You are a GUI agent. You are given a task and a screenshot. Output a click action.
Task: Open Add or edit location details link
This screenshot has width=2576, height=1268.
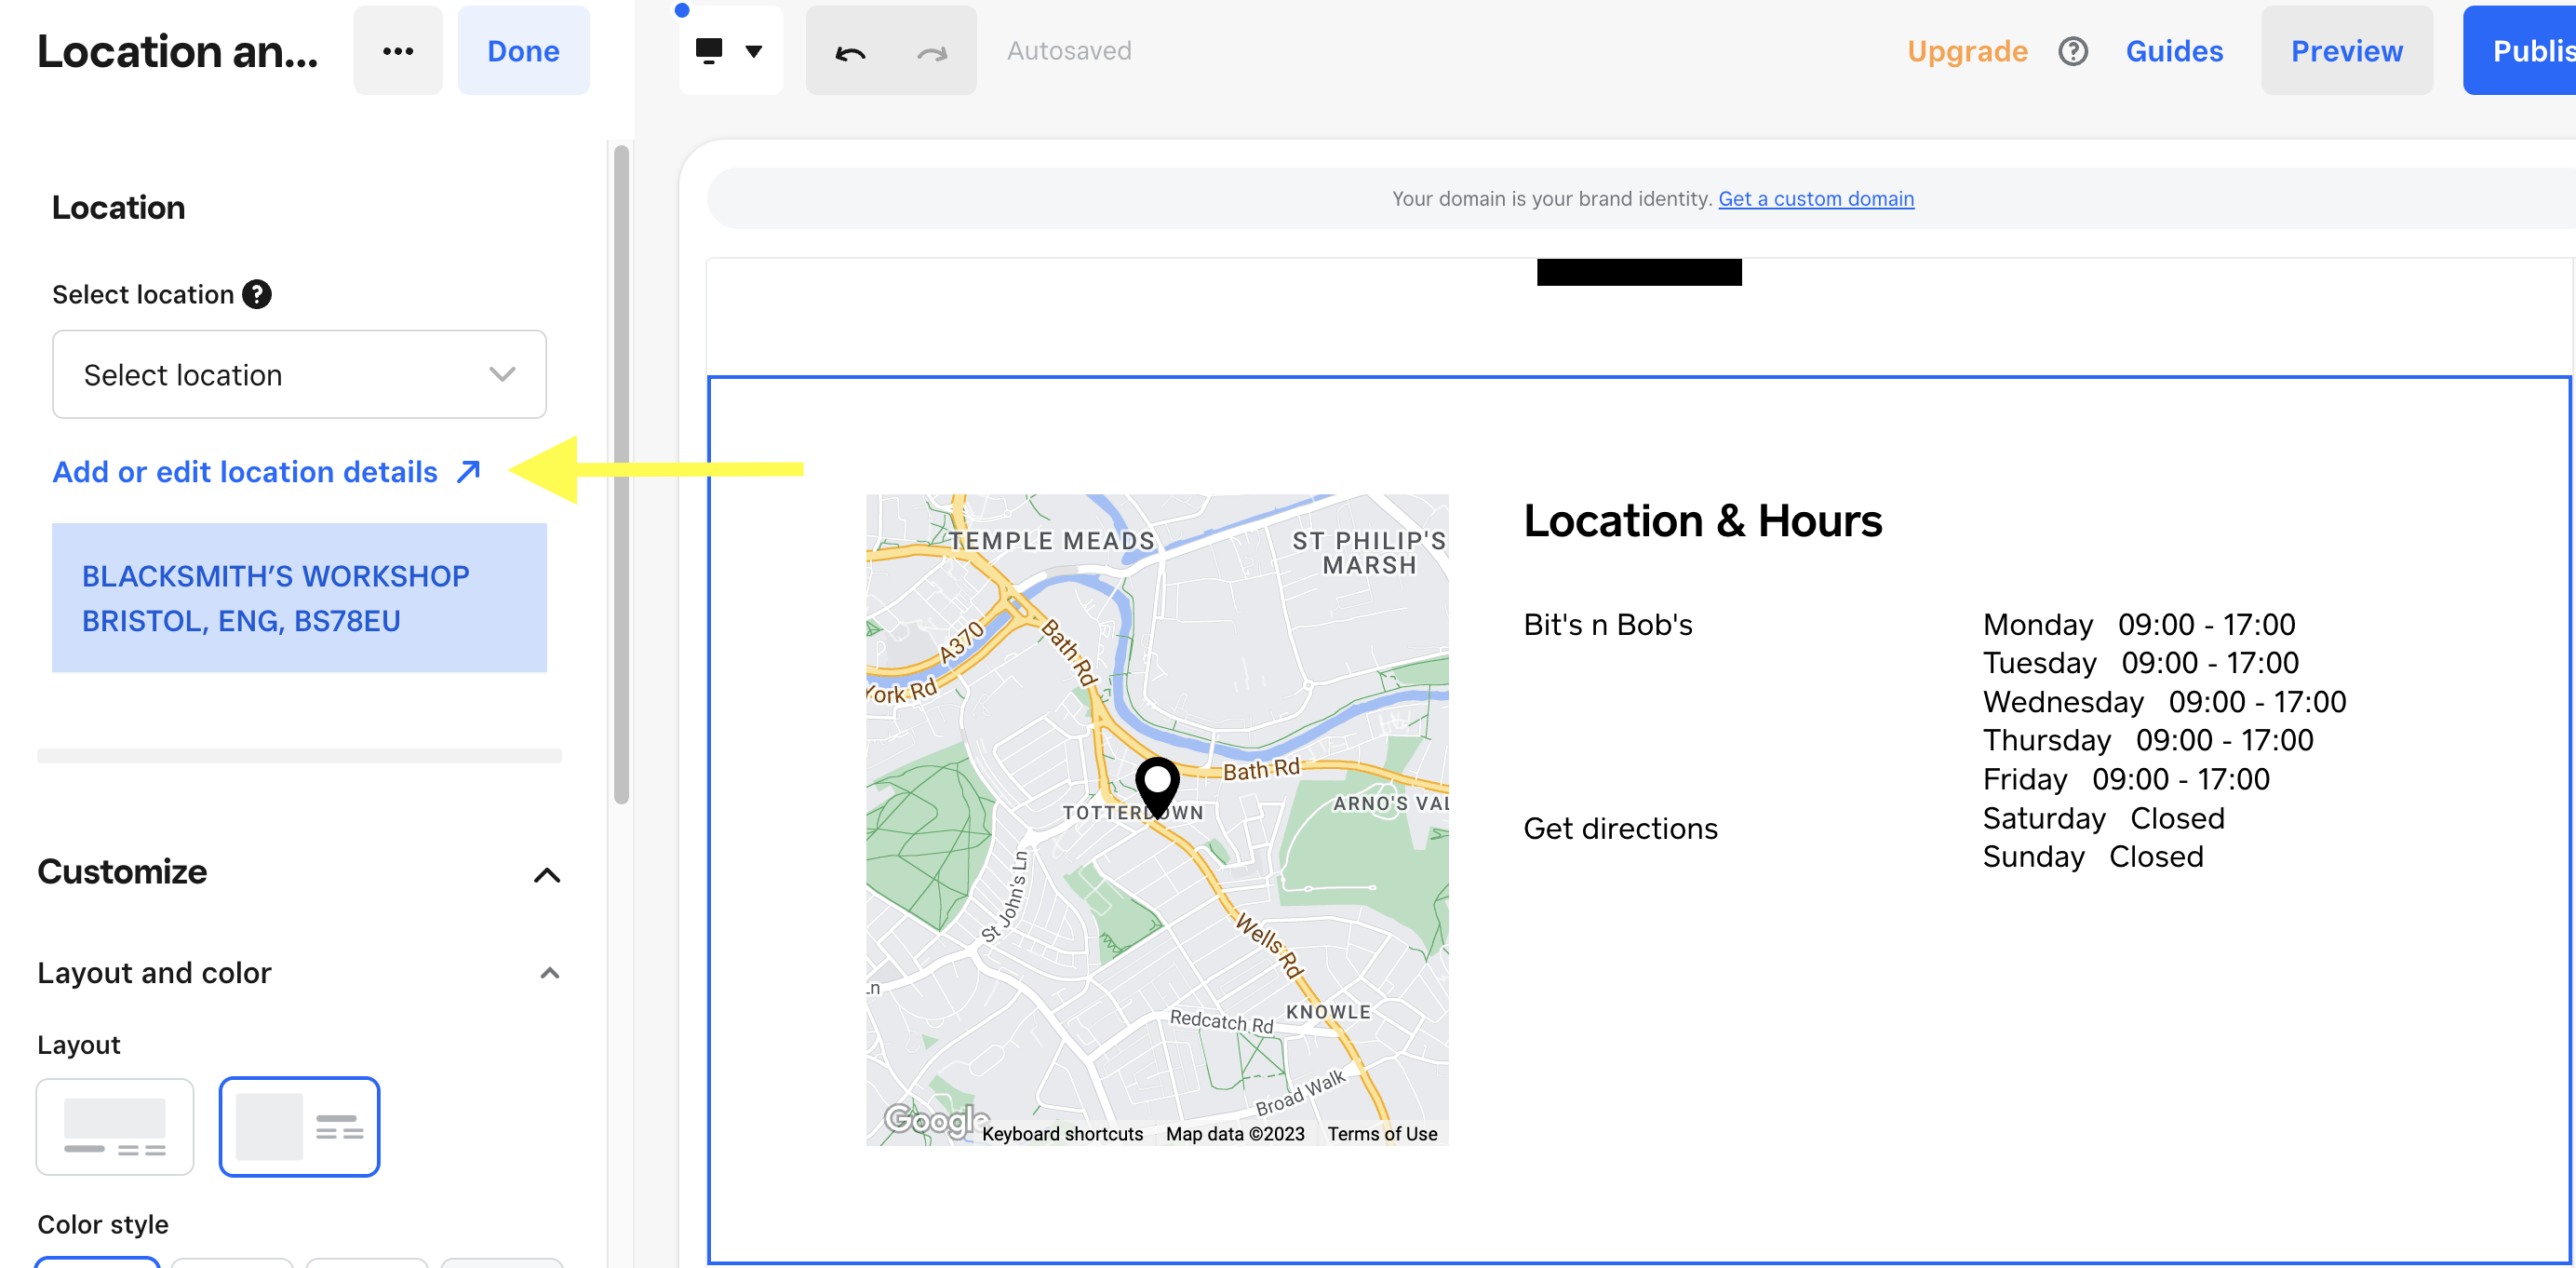coord(267,471)
